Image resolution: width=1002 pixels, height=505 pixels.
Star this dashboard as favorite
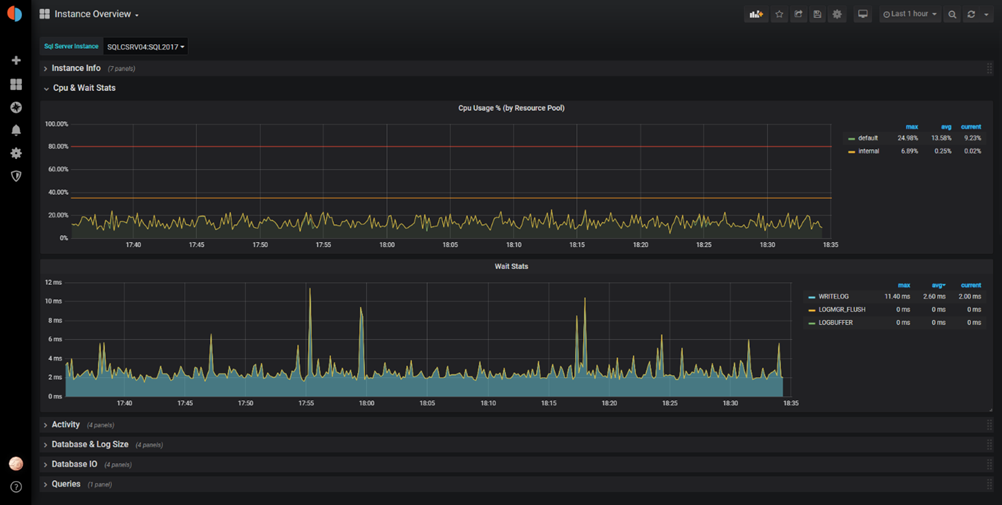(779, 14)
